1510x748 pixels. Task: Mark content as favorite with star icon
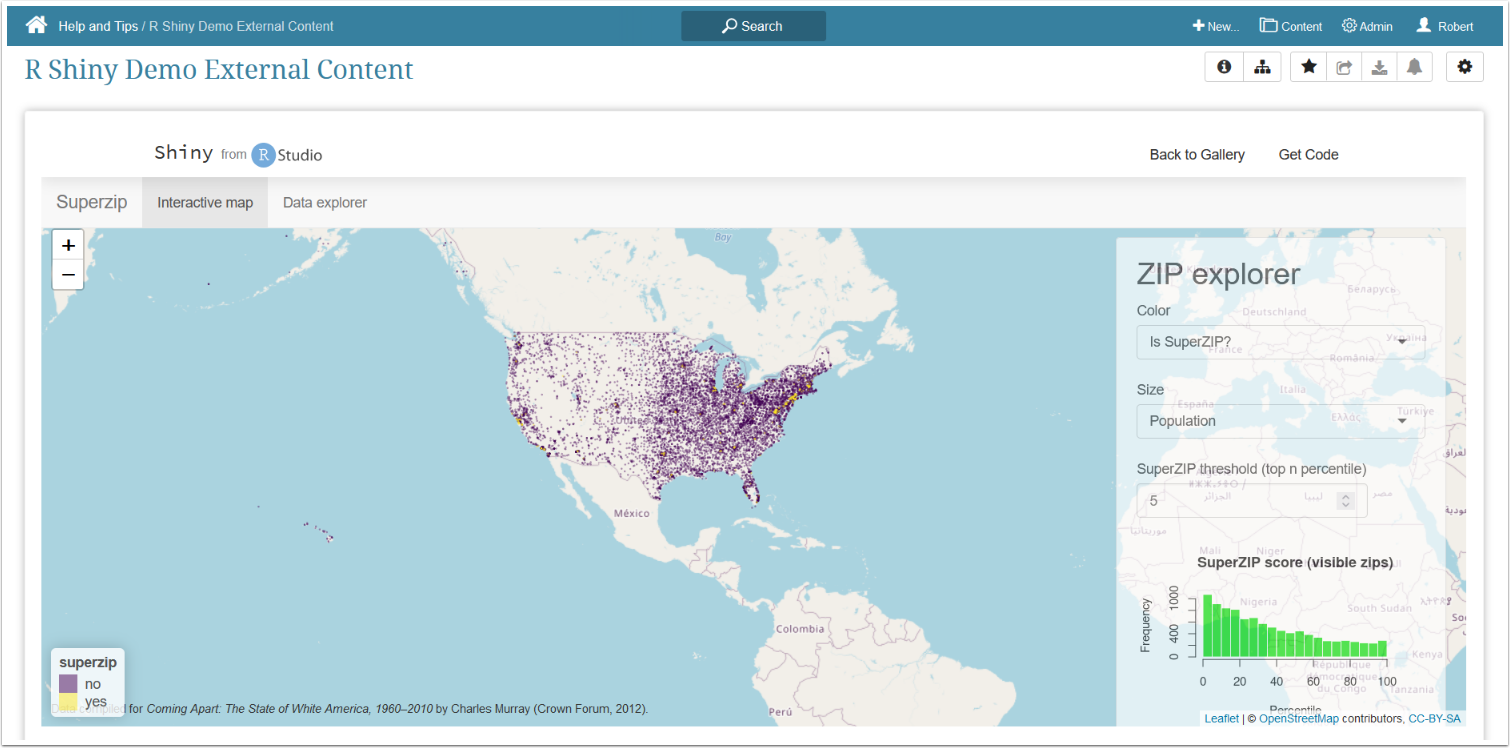click(x=1309, y=67)
